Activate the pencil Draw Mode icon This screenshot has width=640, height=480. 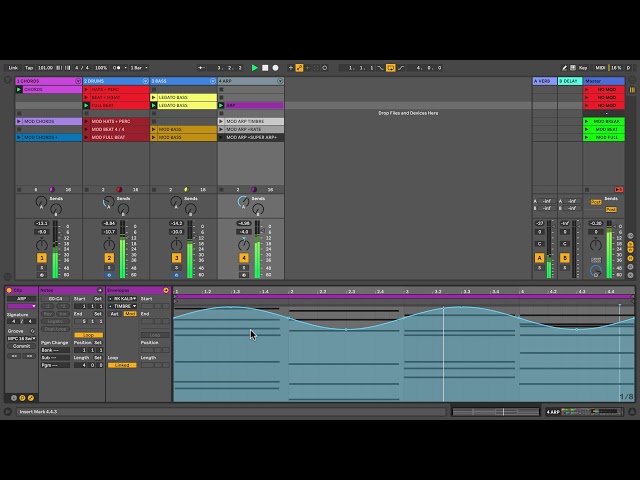click(x=564, y=68)
